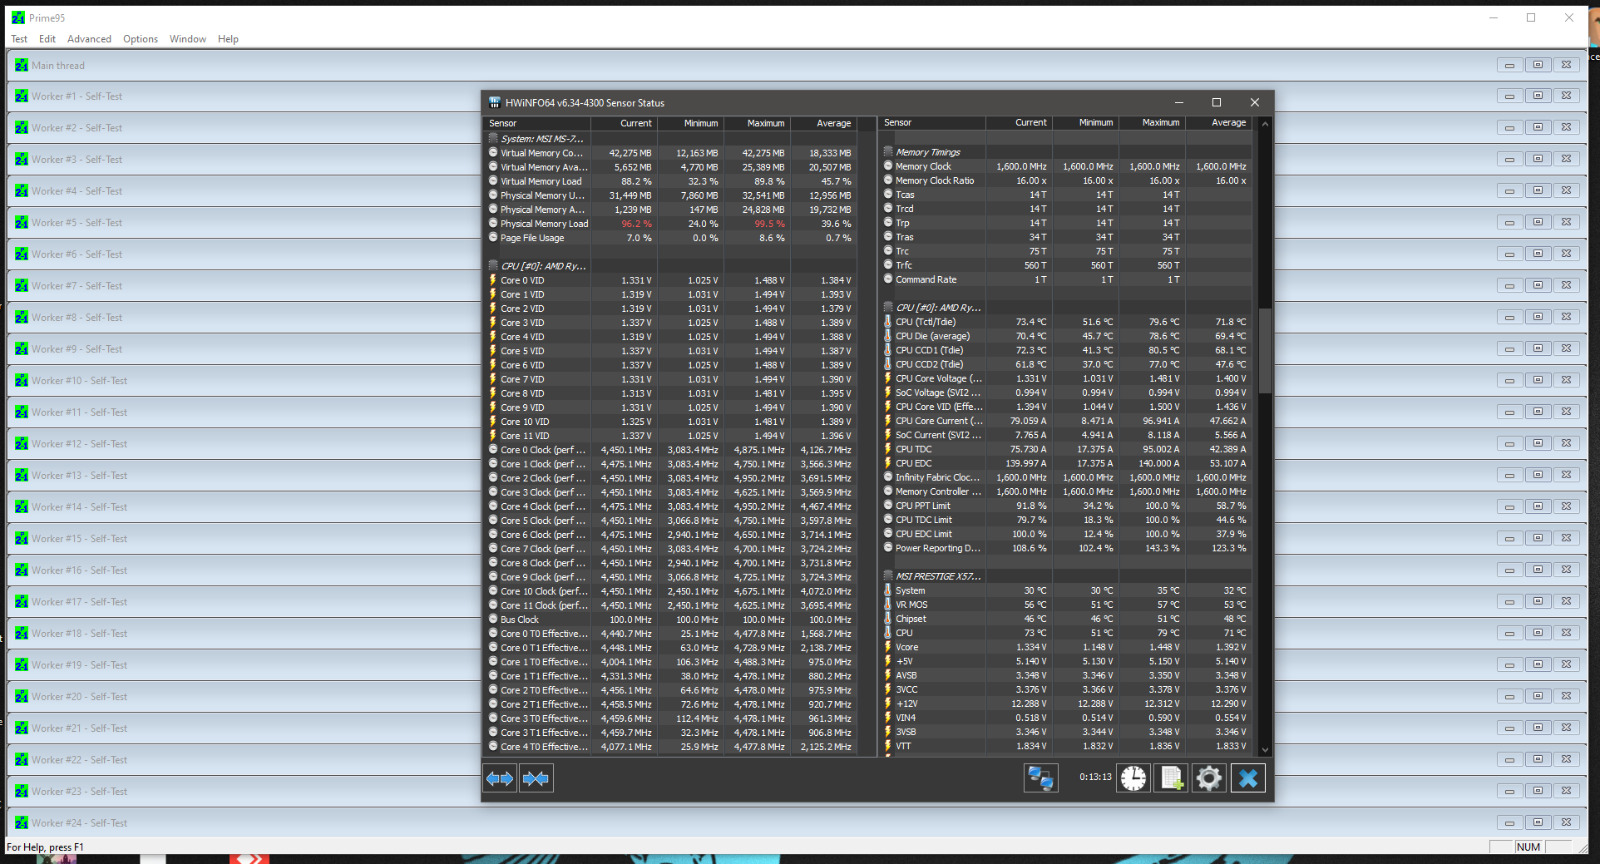The height and width of the screenshot is (864, 1600).
Task: Click the Worker #6 - Self-Test window icon
Action: click(x=21, y=254)
